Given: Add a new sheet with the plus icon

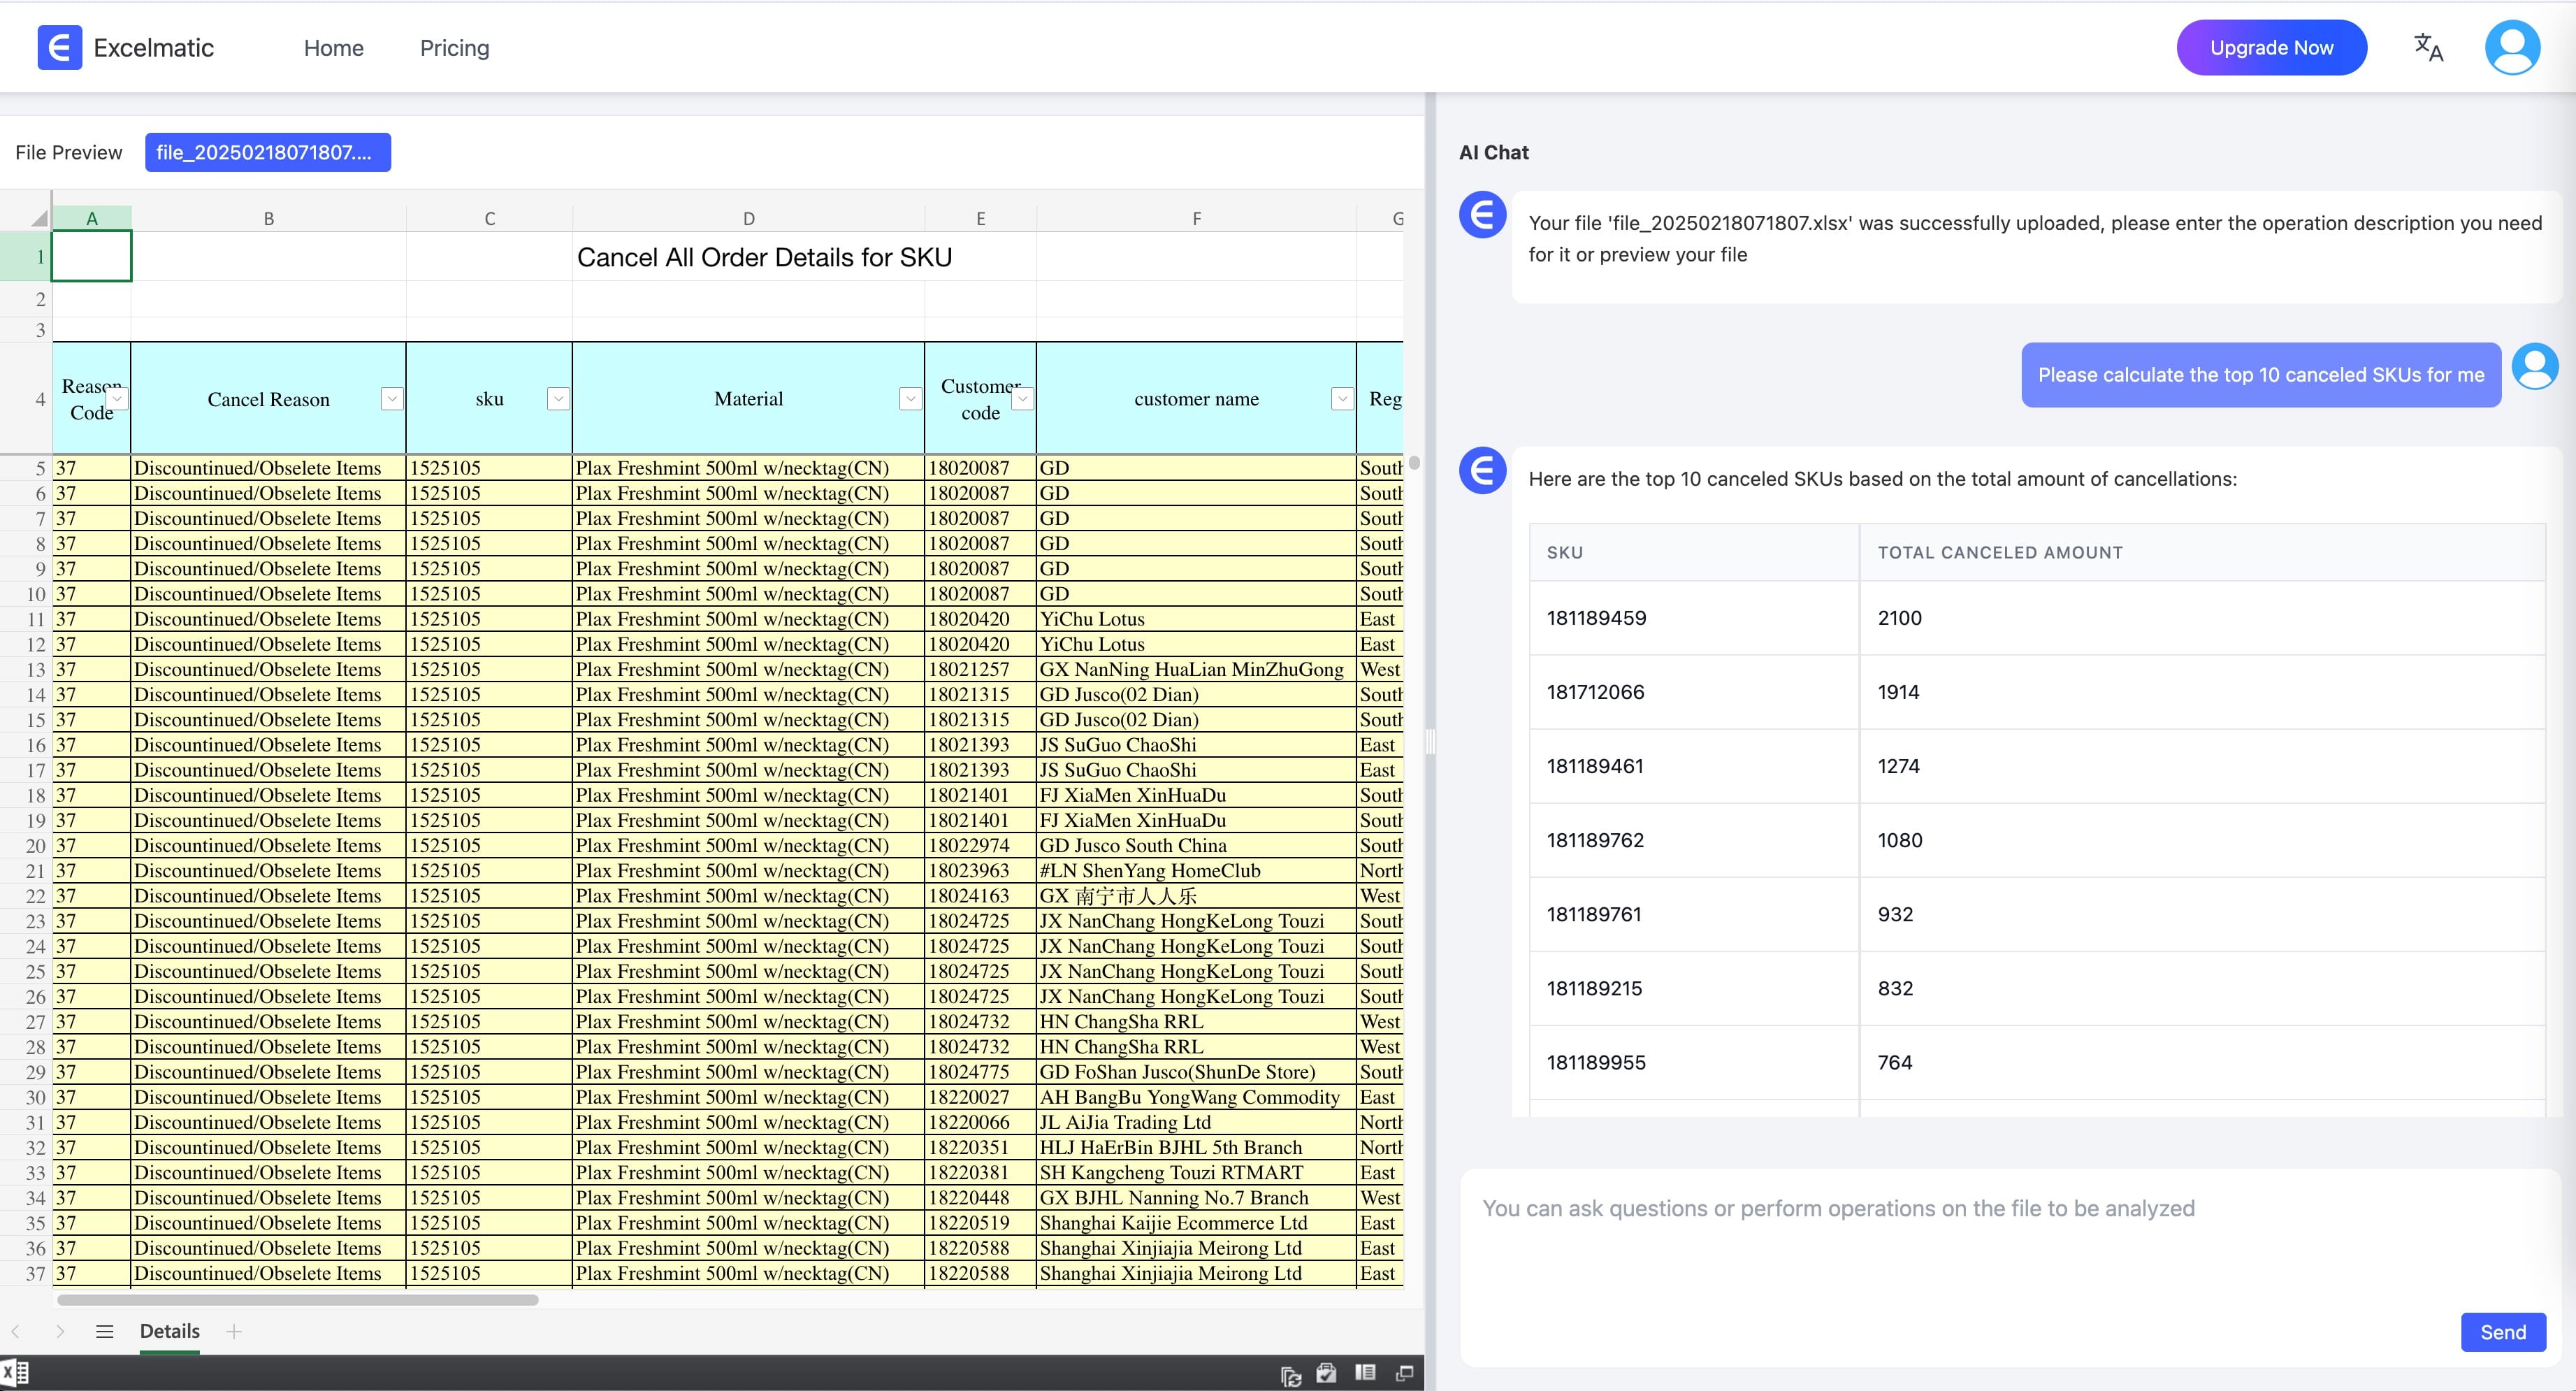Looking at the screenshot, I should click(234, 1331).
